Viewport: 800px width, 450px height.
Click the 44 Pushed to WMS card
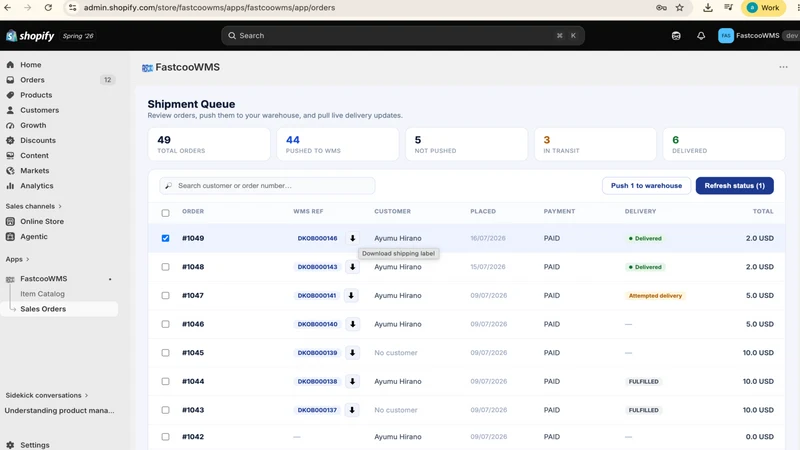tap(338, 144)
